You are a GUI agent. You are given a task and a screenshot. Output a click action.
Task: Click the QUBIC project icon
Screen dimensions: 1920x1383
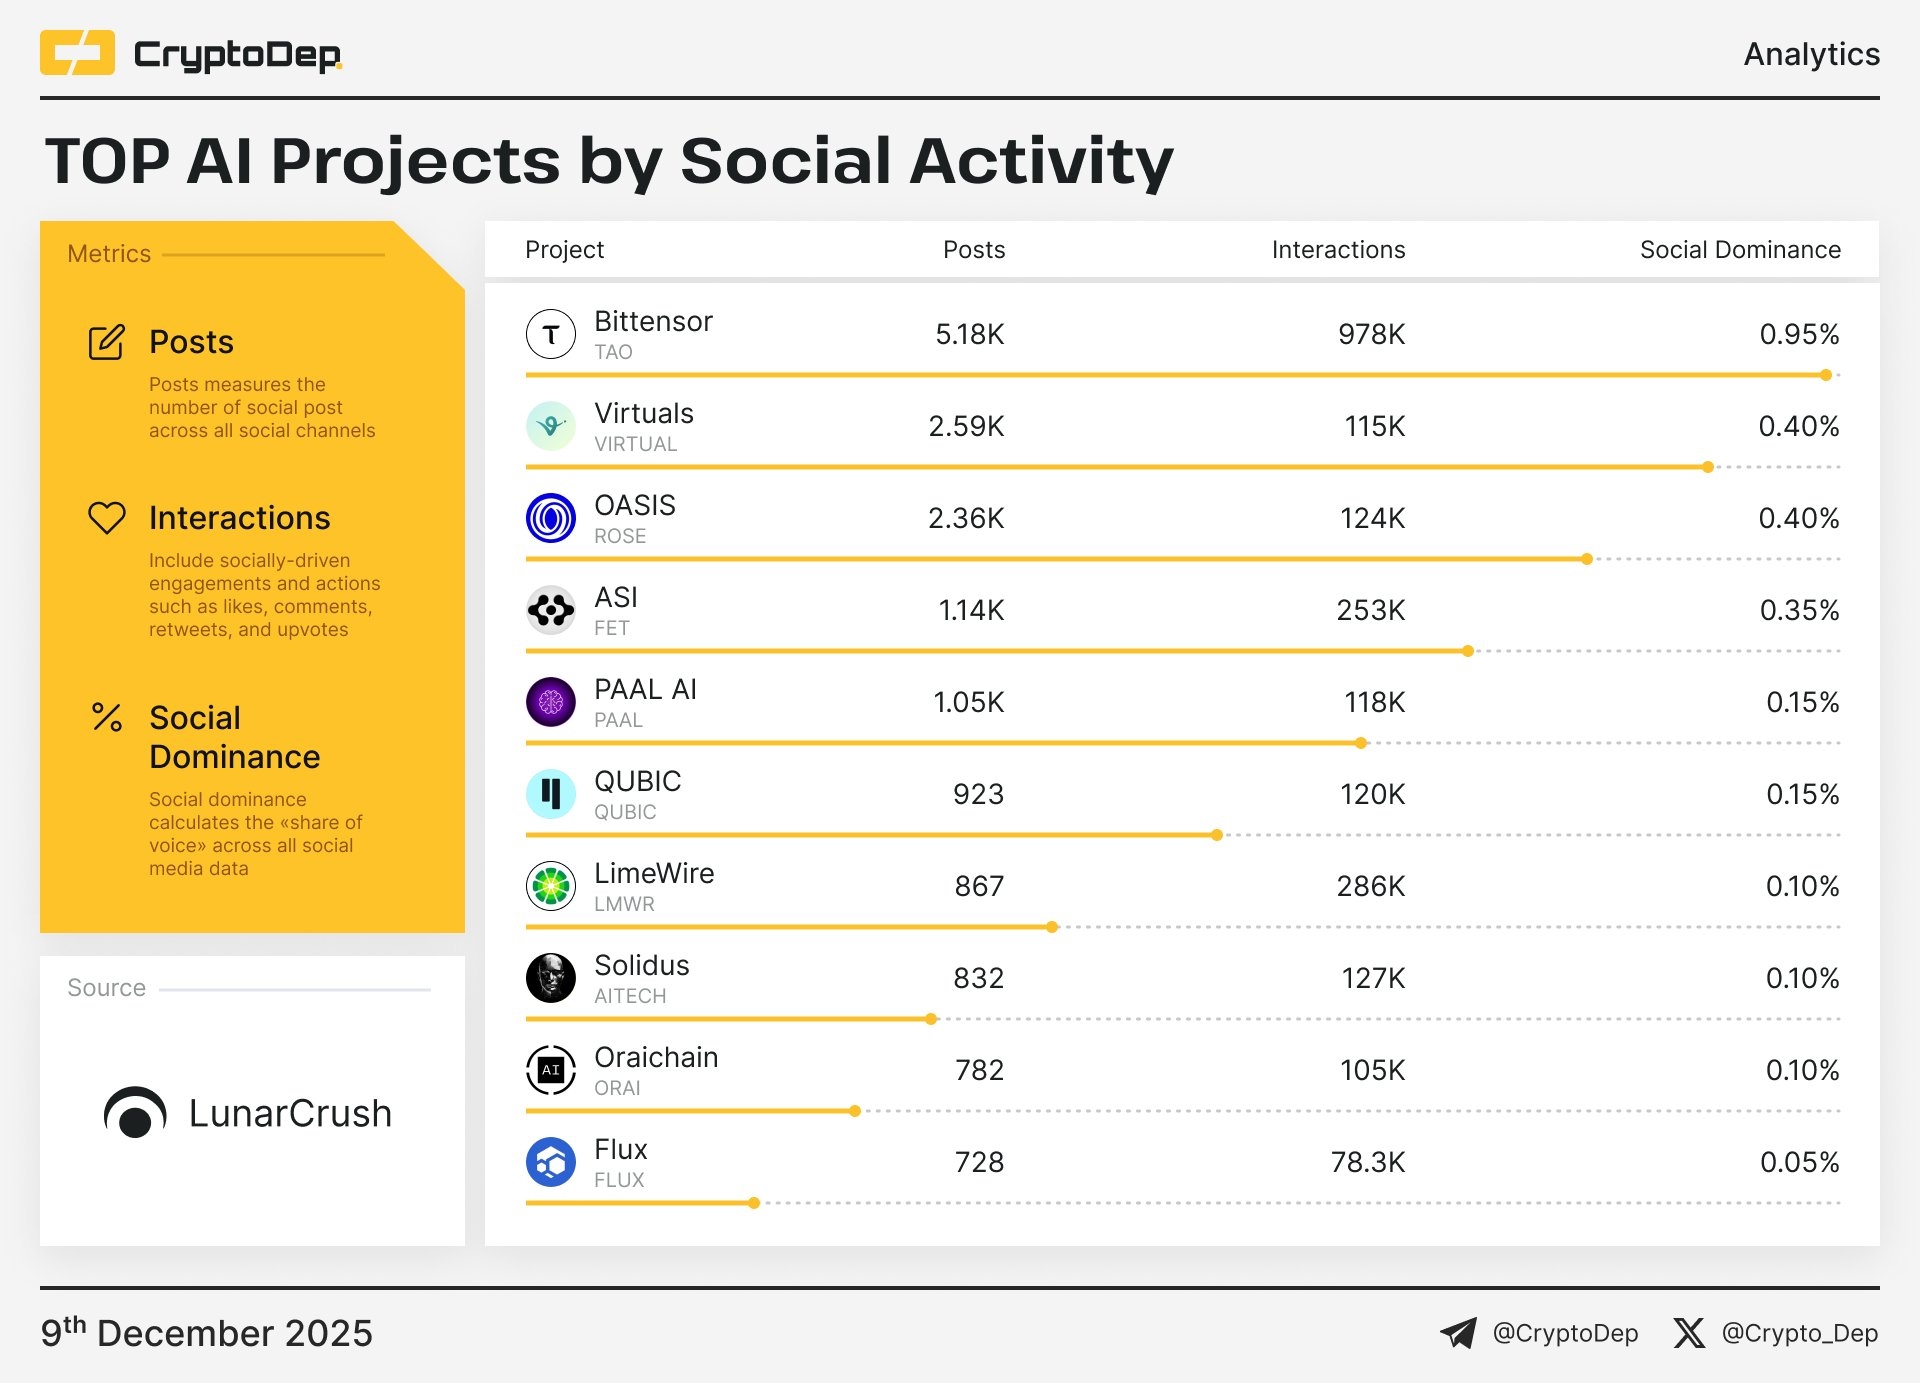click(550, 793)
